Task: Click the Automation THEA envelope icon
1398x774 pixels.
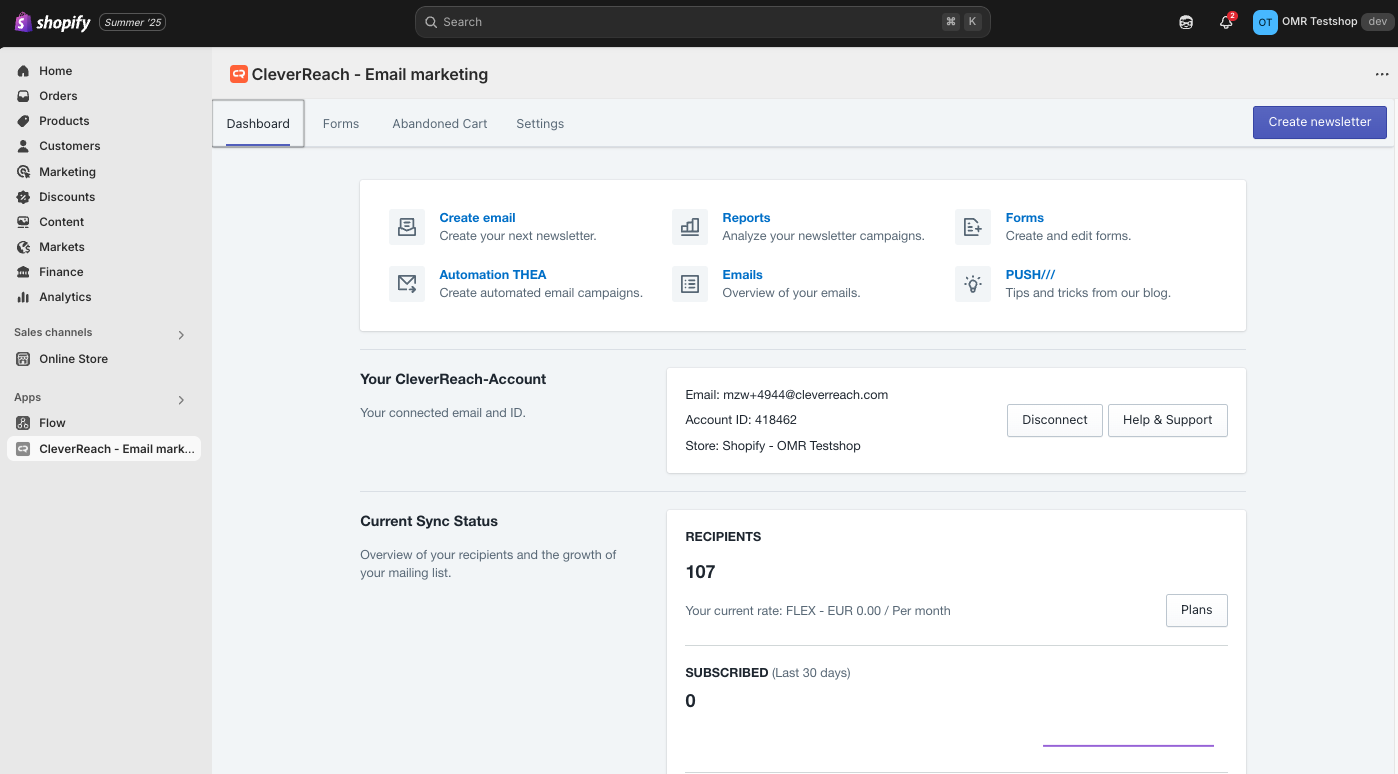Action: 407,284
